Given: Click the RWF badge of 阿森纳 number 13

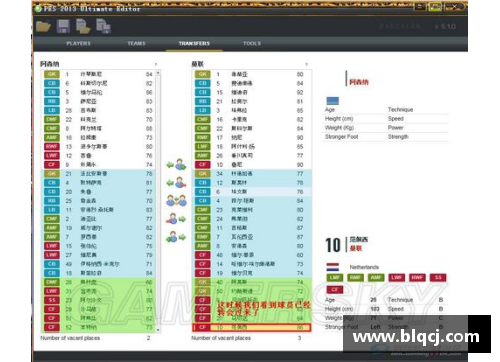Looking at the screenshot, I should click(52, 146).
